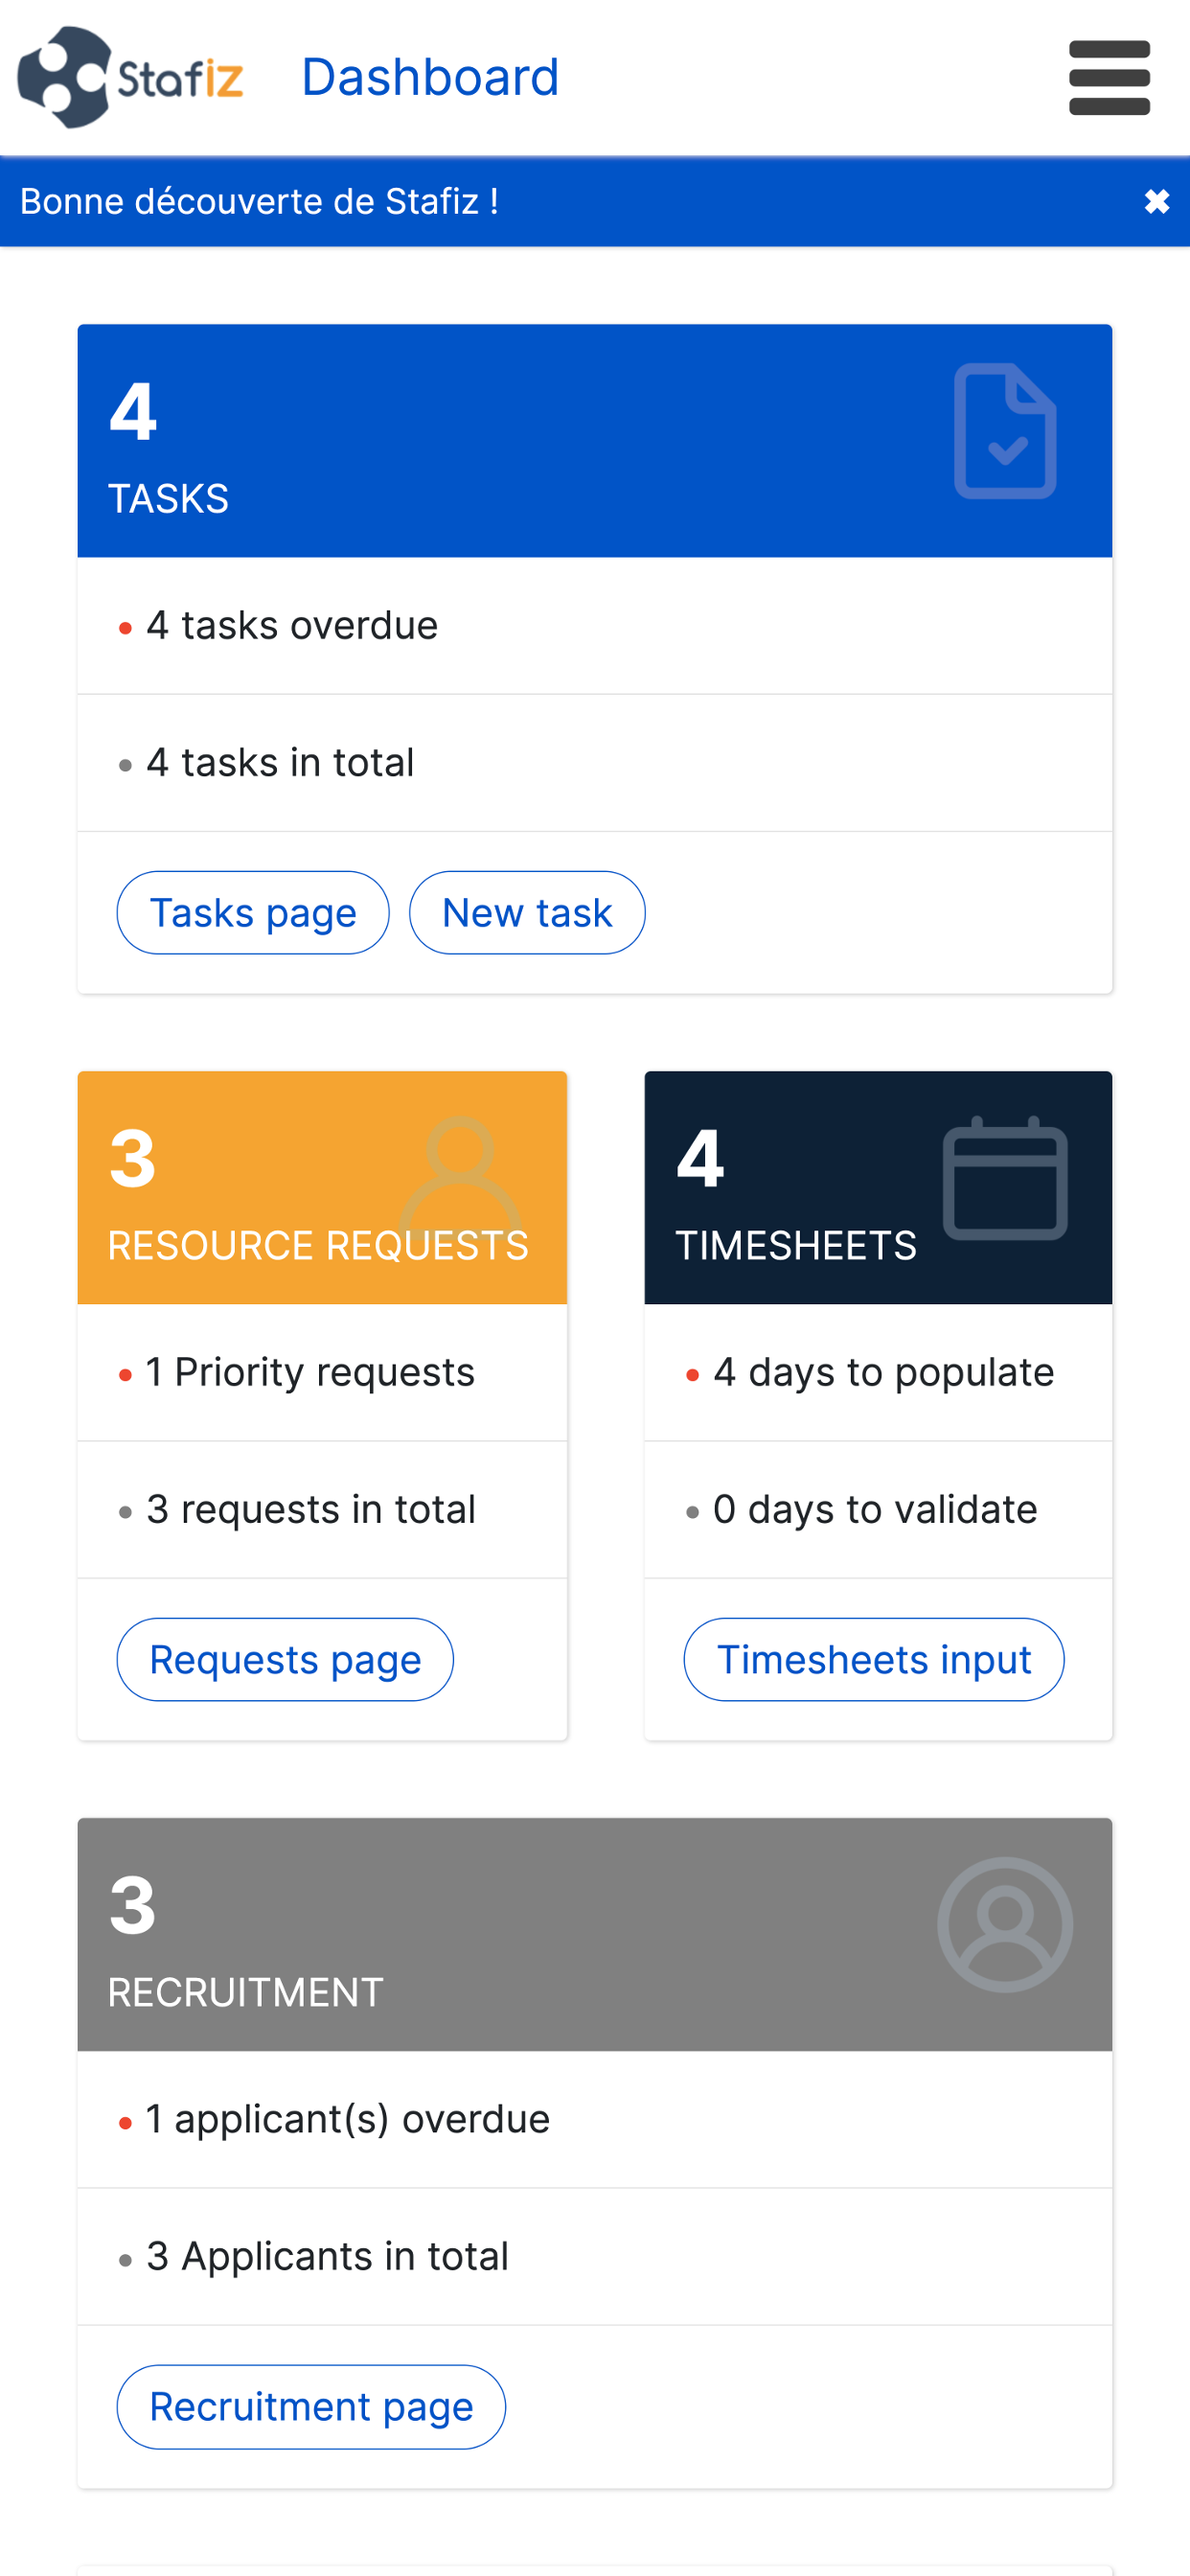Select the '3 Applicants in total' row
1190x2576 pixels.
tap(595, 2257)
